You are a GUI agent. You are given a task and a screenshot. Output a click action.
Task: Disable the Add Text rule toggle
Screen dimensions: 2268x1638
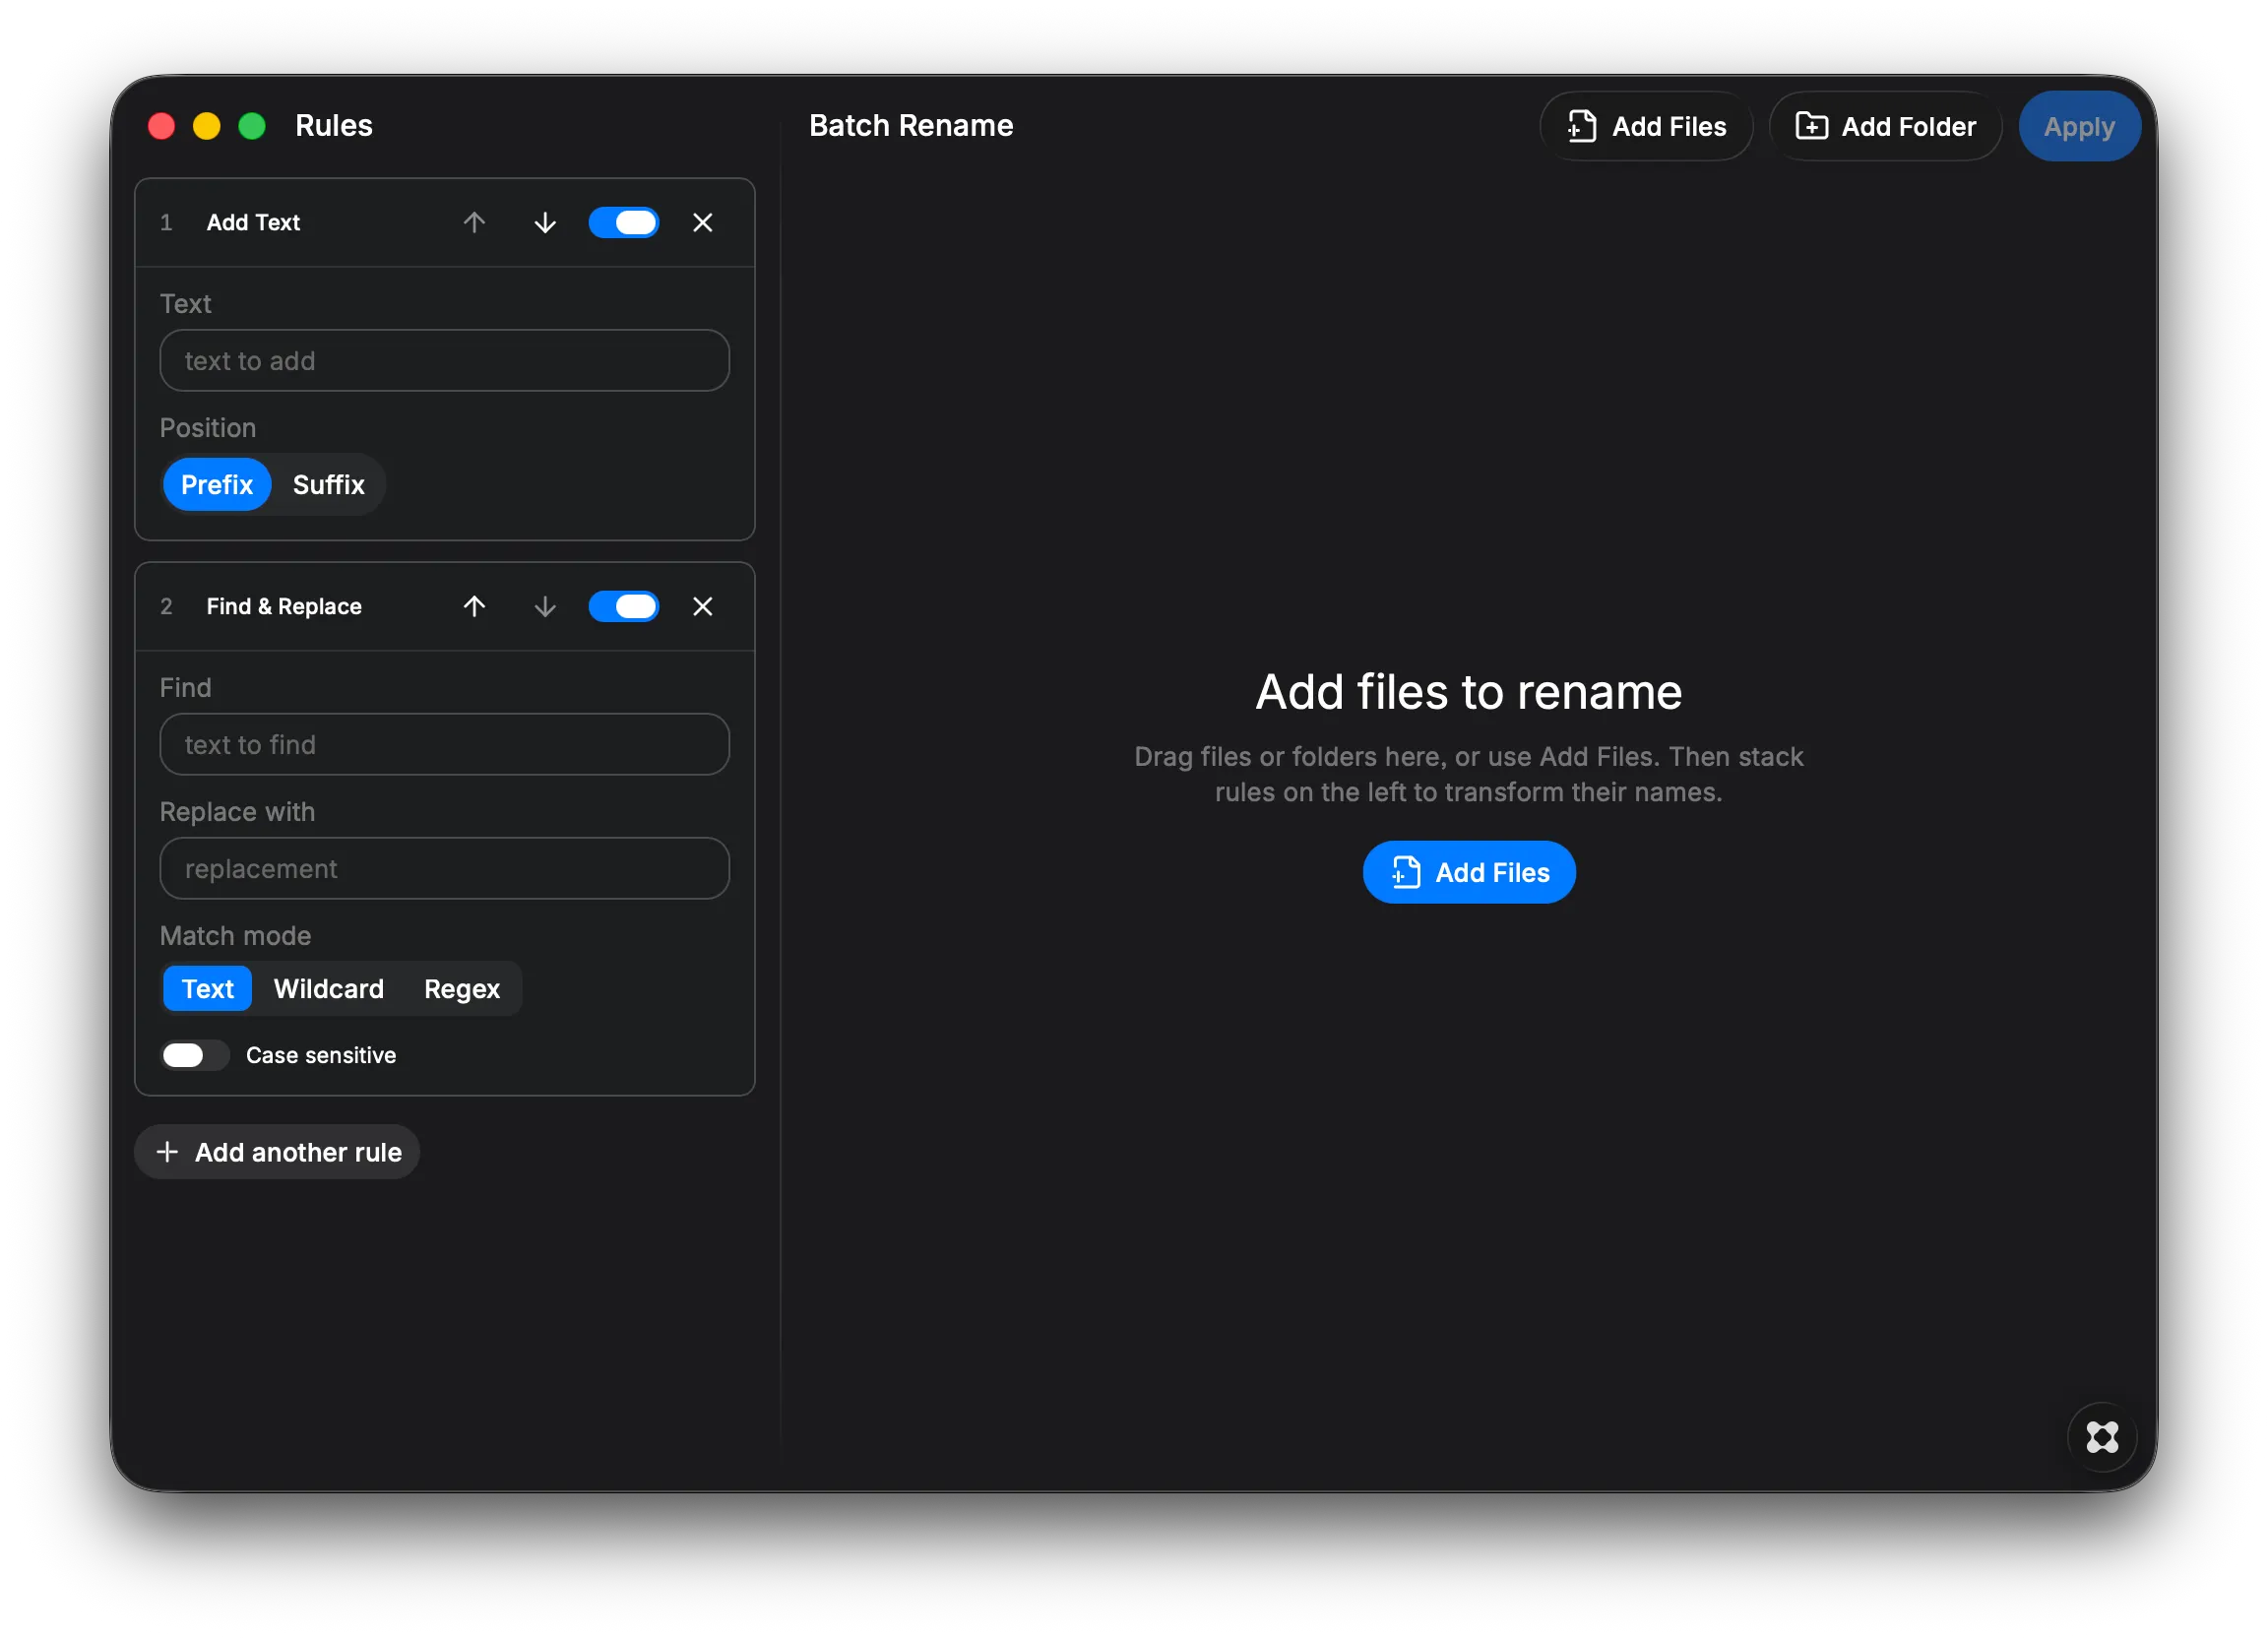pyautogui.click(x=624, y=222)
